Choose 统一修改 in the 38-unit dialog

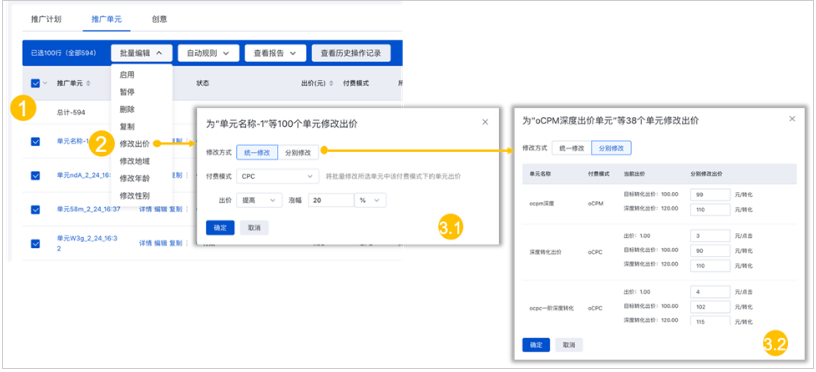pos(571,148)
